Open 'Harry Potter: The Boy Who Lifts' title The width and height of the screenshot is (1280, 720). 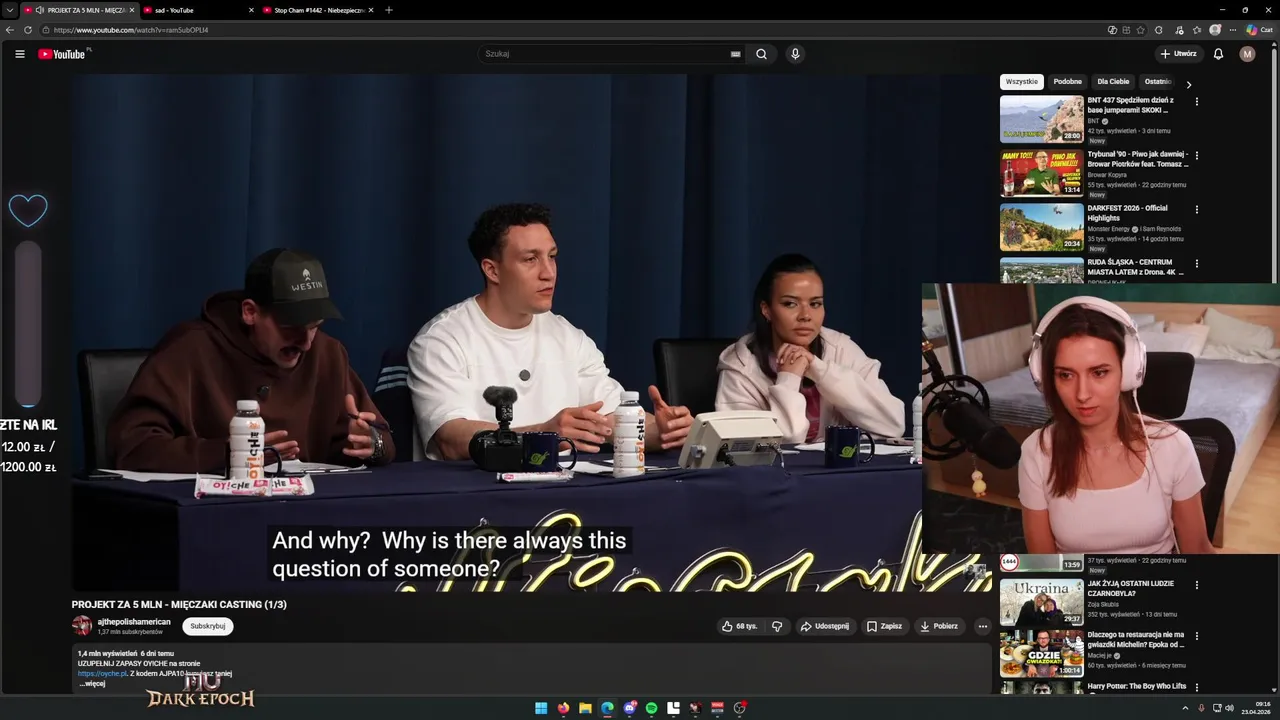coord(1137,686)
